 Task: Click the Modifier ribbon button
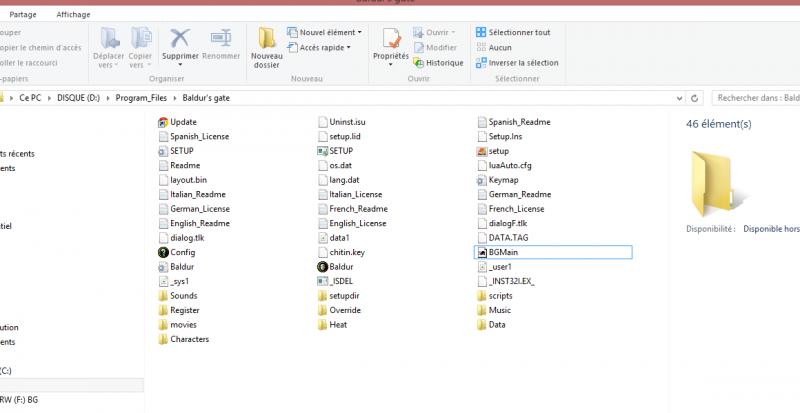(435, 47)
